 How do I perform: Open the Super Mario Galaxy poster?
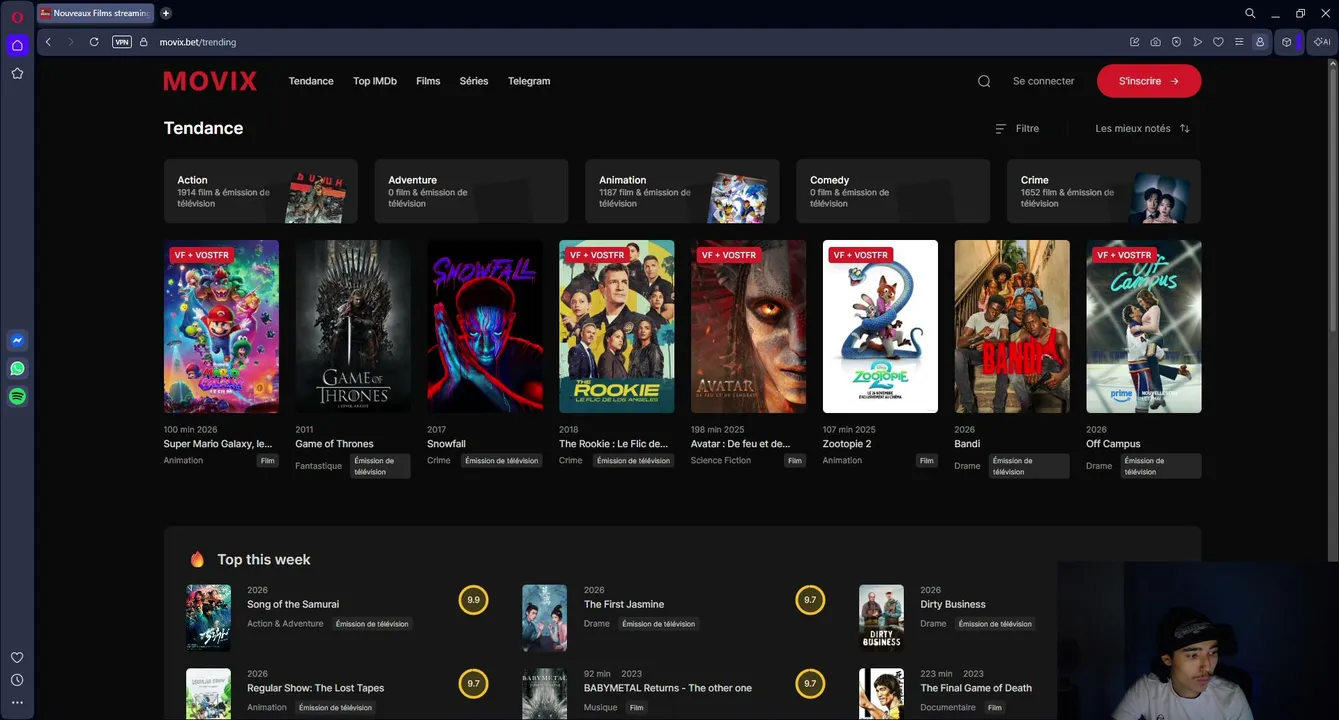[x=221, y=326]
